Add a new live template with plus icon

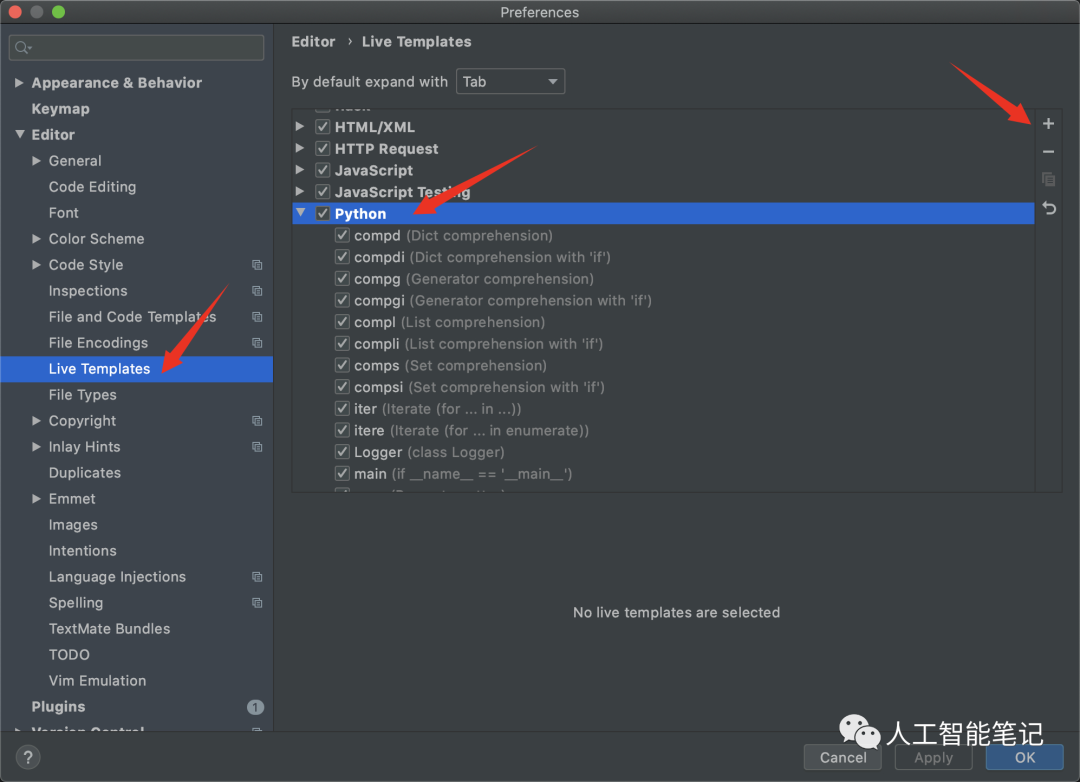1048,124
